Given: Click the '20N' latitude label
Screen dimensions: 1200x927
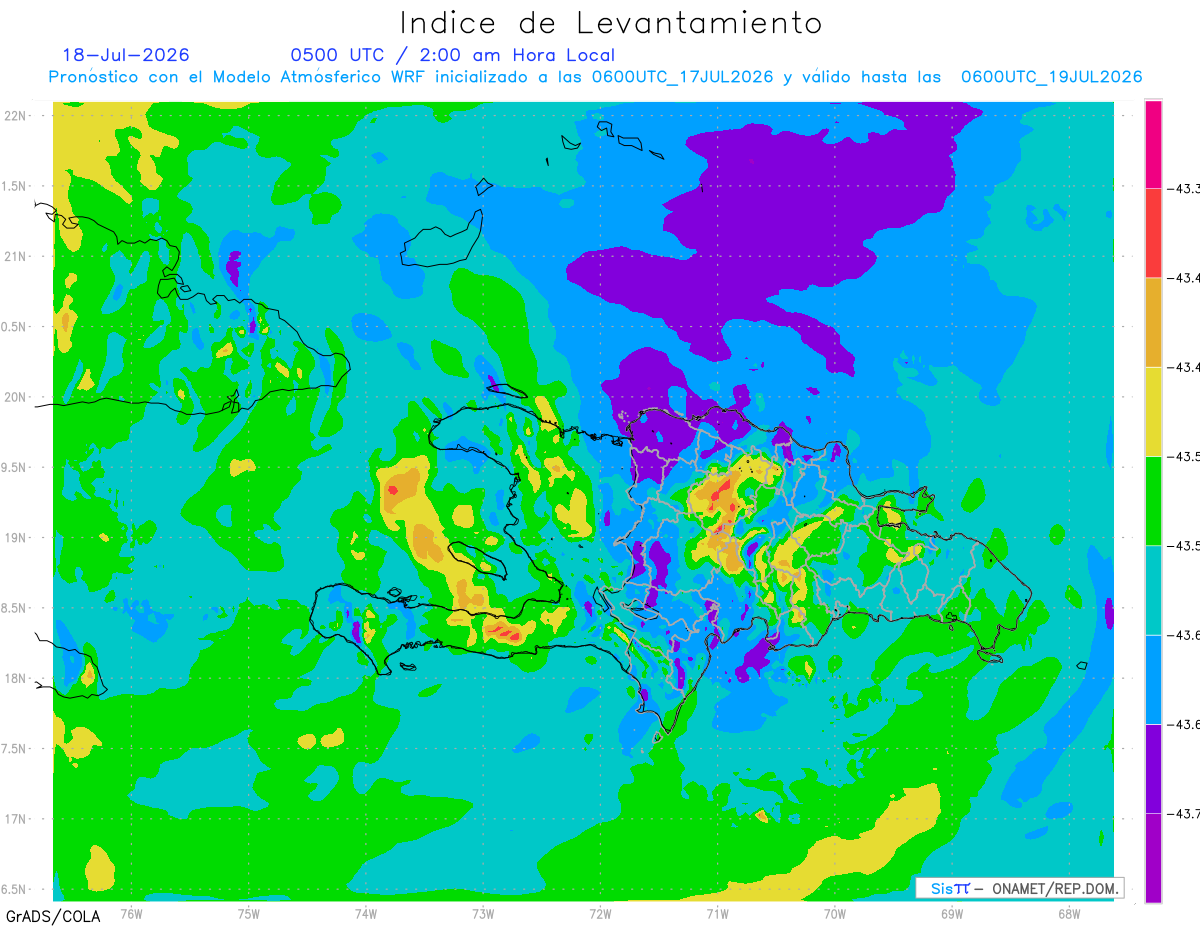Looking at the screenshot, I should click(16, 397).
